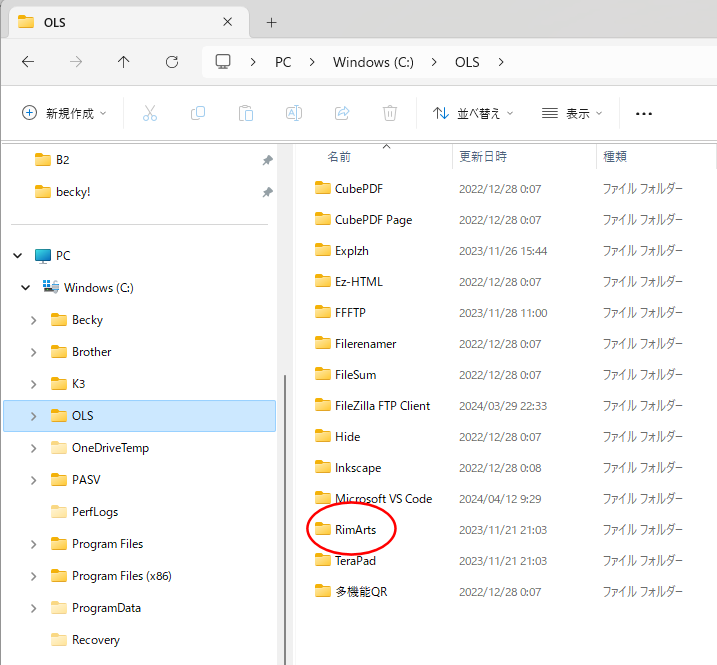Close the OLS tab
Image resolution: width=717 pixels, height=665 pixels.
pos(227,21)
